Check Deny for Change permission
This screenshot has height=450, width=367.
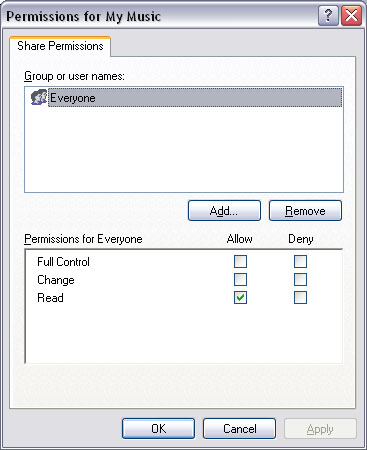pos(300,280)
